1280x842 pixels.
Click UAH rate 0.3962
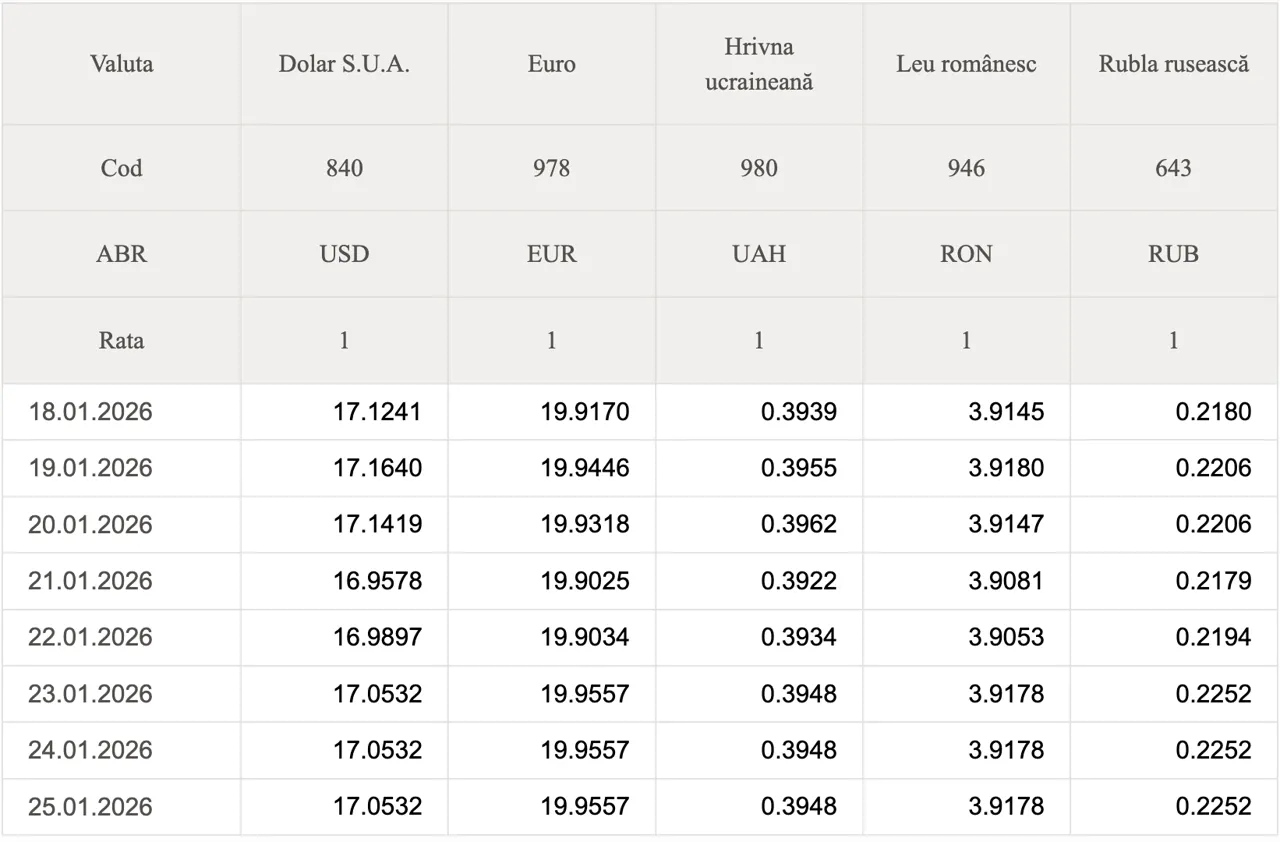coord(798,524)
